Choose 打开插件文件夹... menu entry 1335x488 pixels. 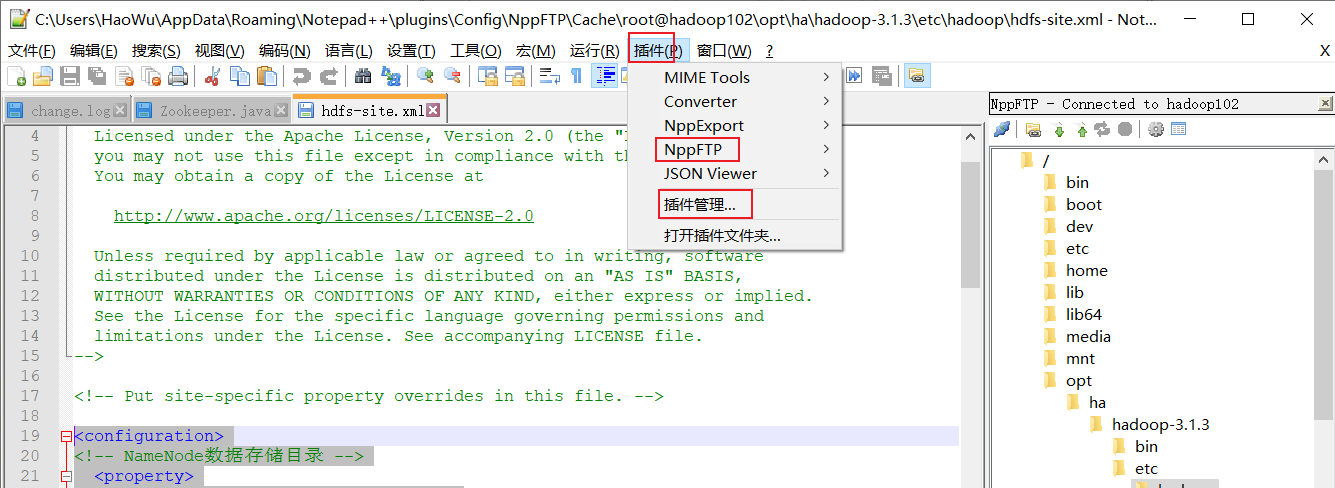[x=722, y=236]
